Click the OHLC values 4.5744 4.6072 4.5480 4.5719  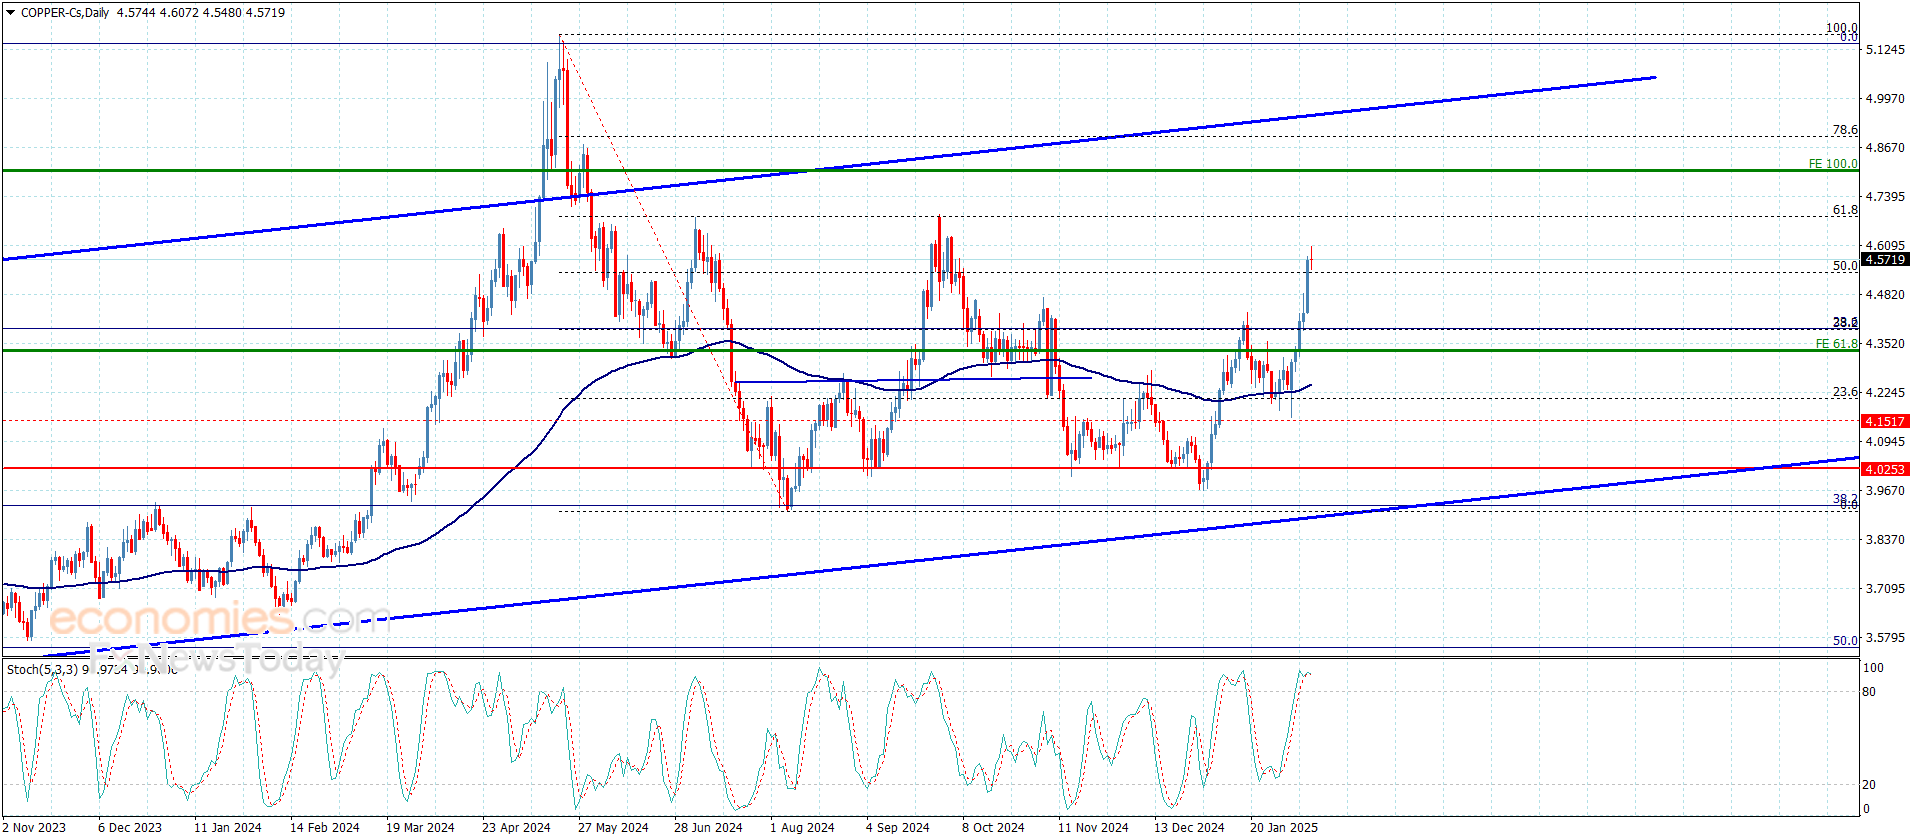201,13
